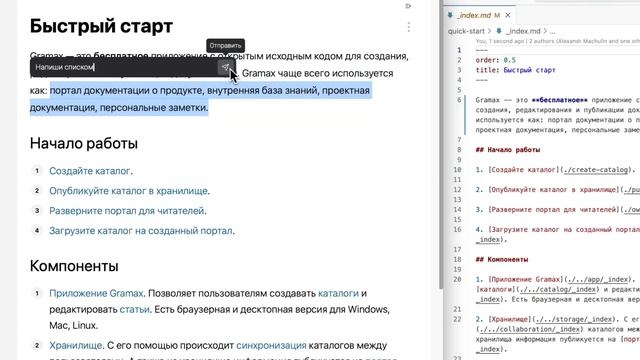Image resolution: width=640 pixels, height=360 pixels.
Task: Click the "Начало работы" heading
Action: point(84,144)
